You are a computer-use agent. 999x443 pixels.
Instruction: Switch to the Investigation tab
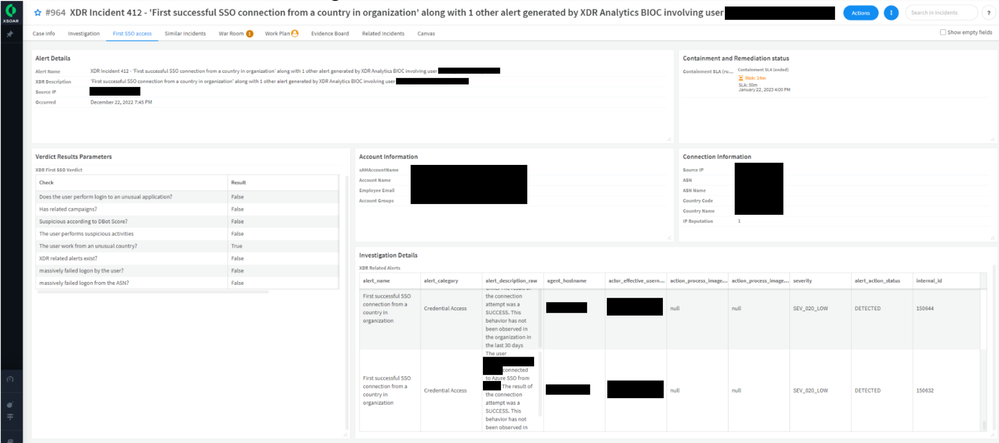(83, 34)
